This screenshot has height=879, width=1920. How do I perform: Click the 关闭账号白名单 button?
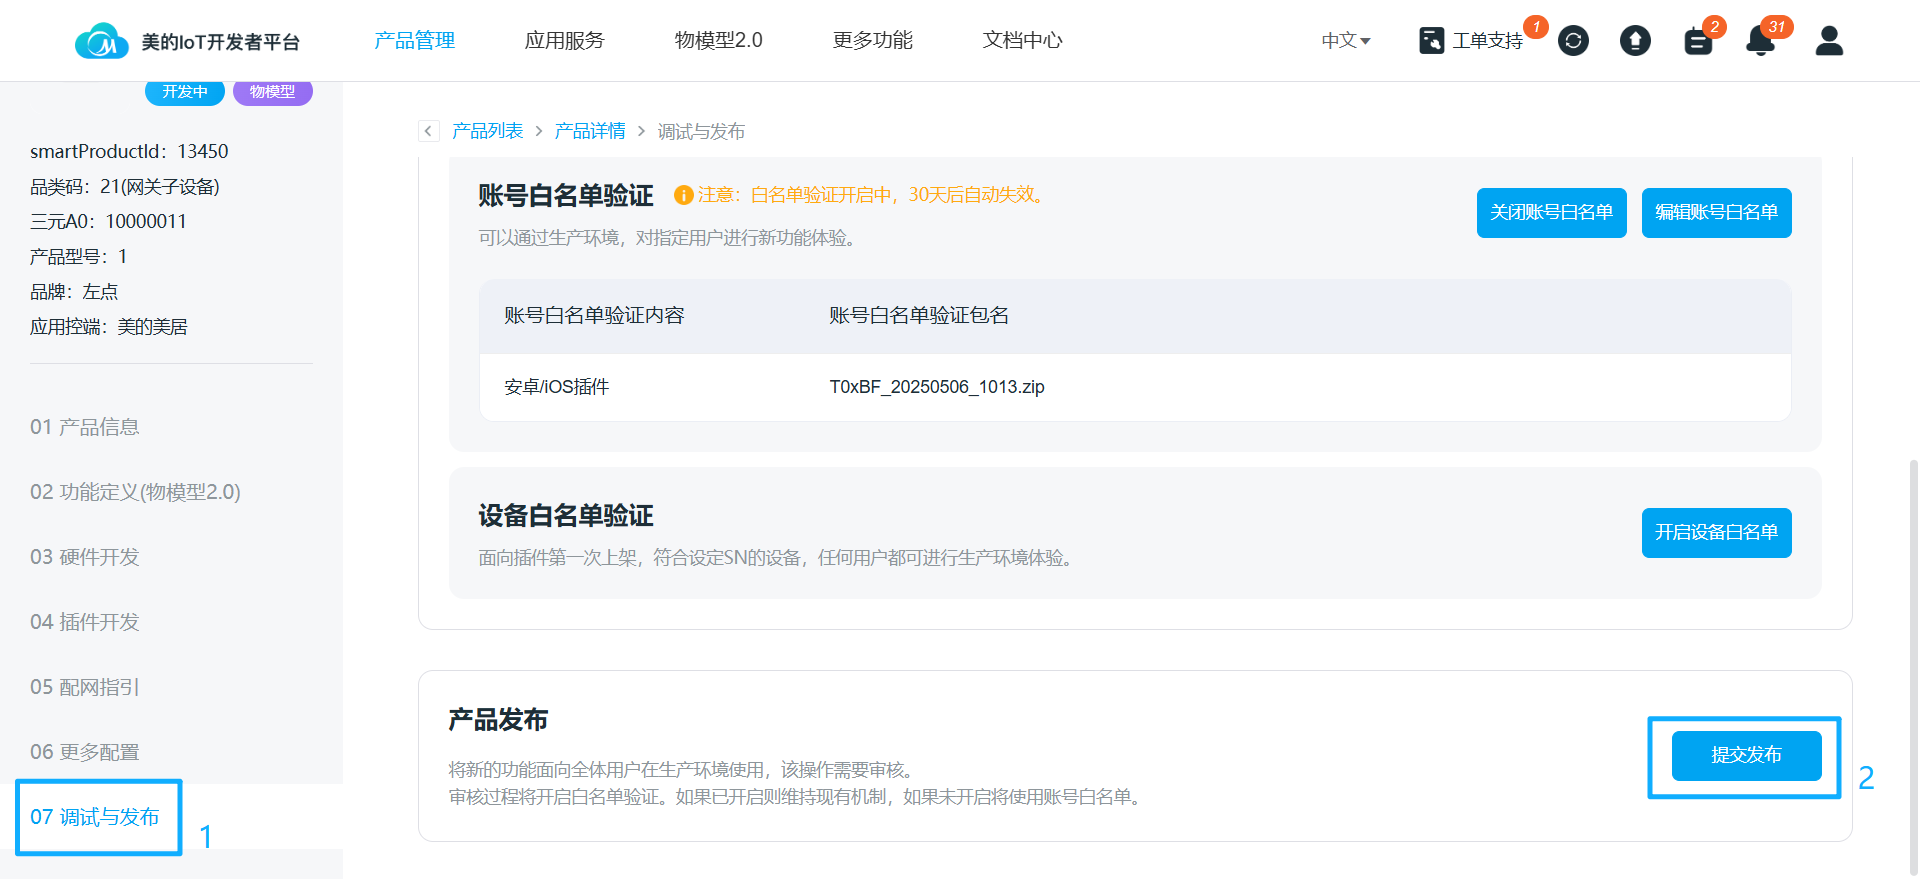coord(1551,213)
